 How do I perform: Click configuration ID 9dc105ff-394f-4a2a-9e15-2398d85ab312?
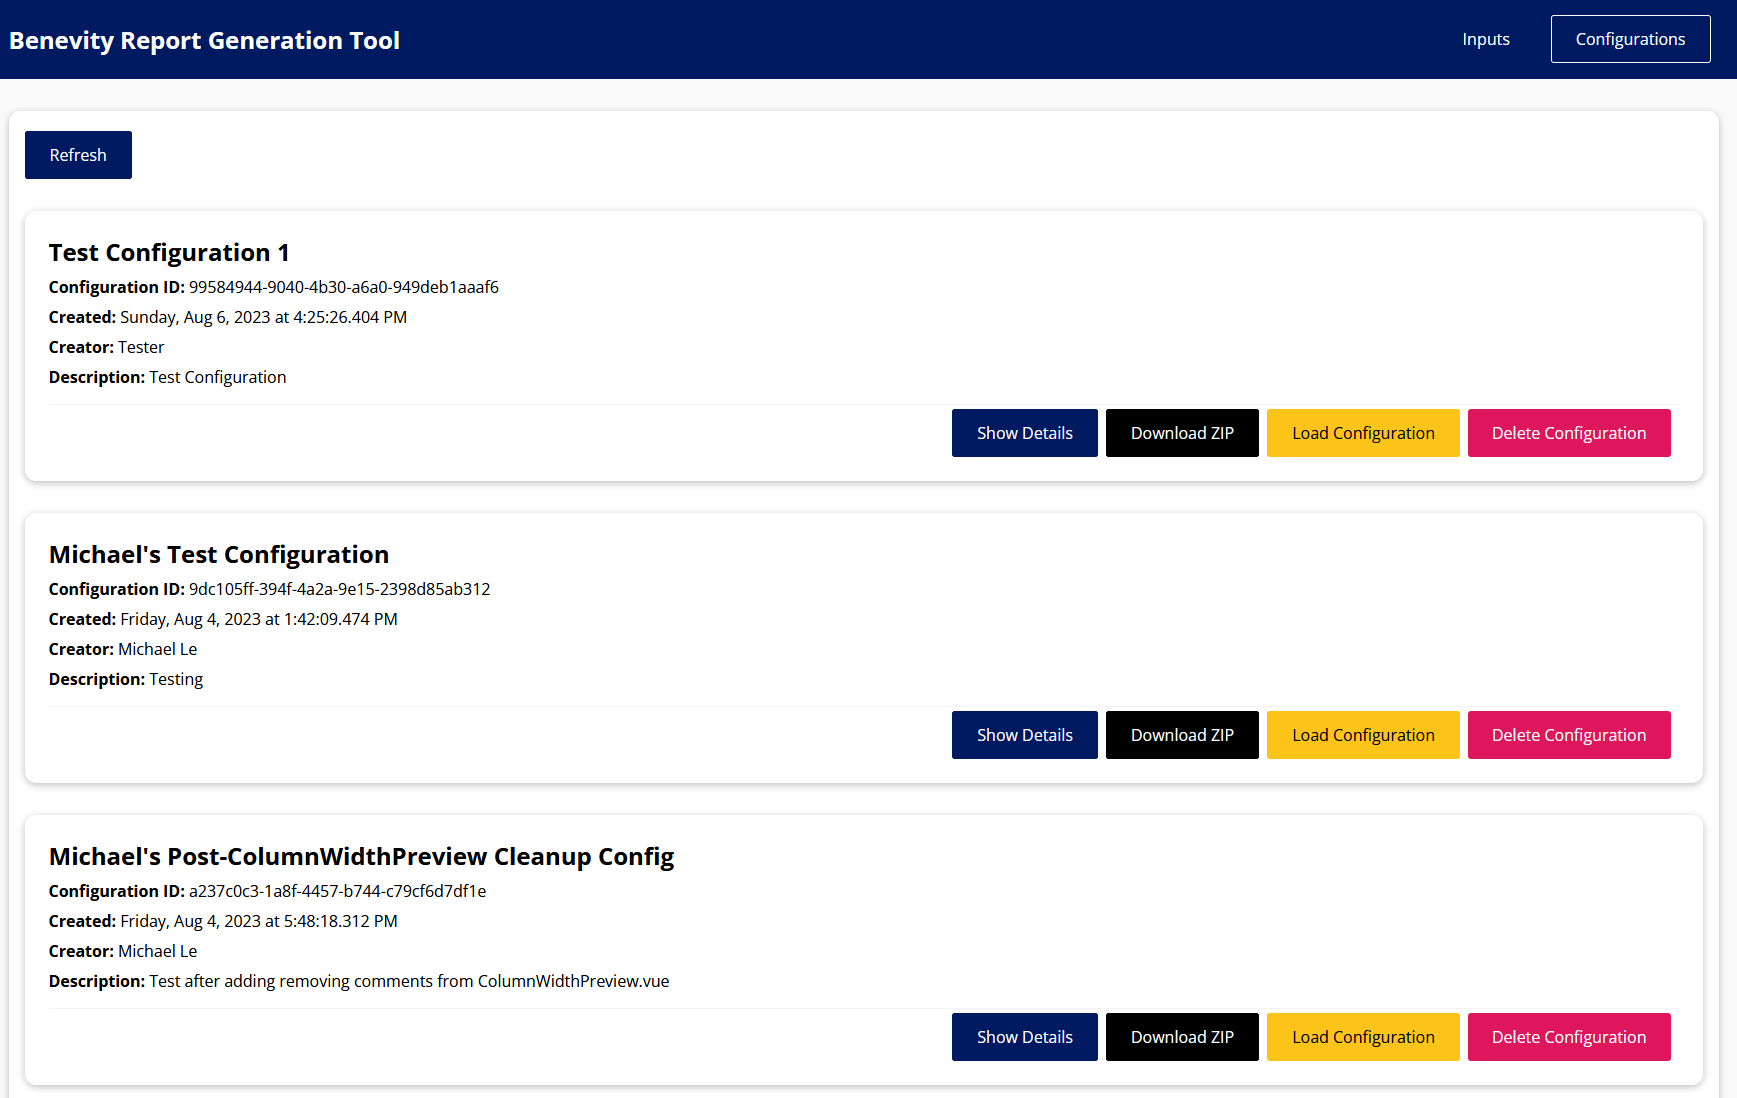point(340,589)
